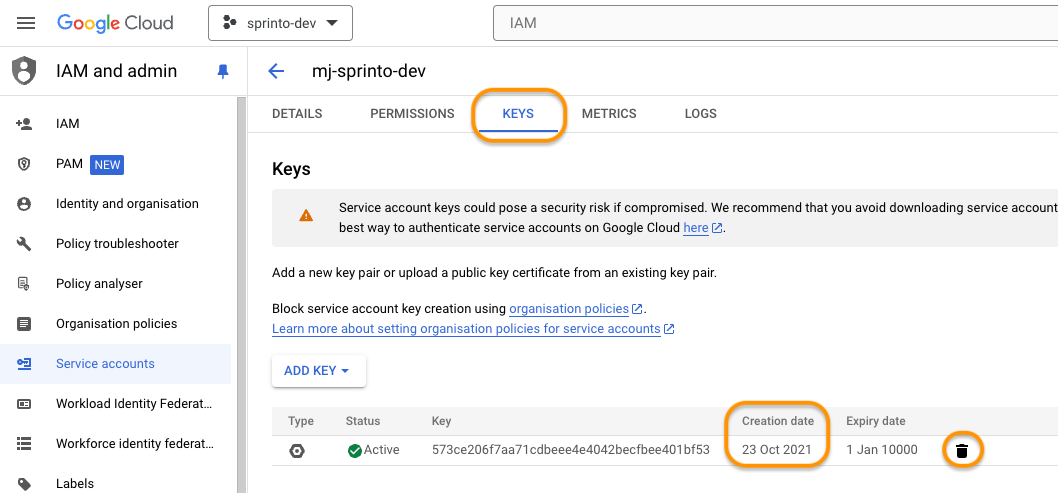This screenshot has height=493, width=1058.
Task: Switch to the Keys tab
Action: (x=518, y=114)
